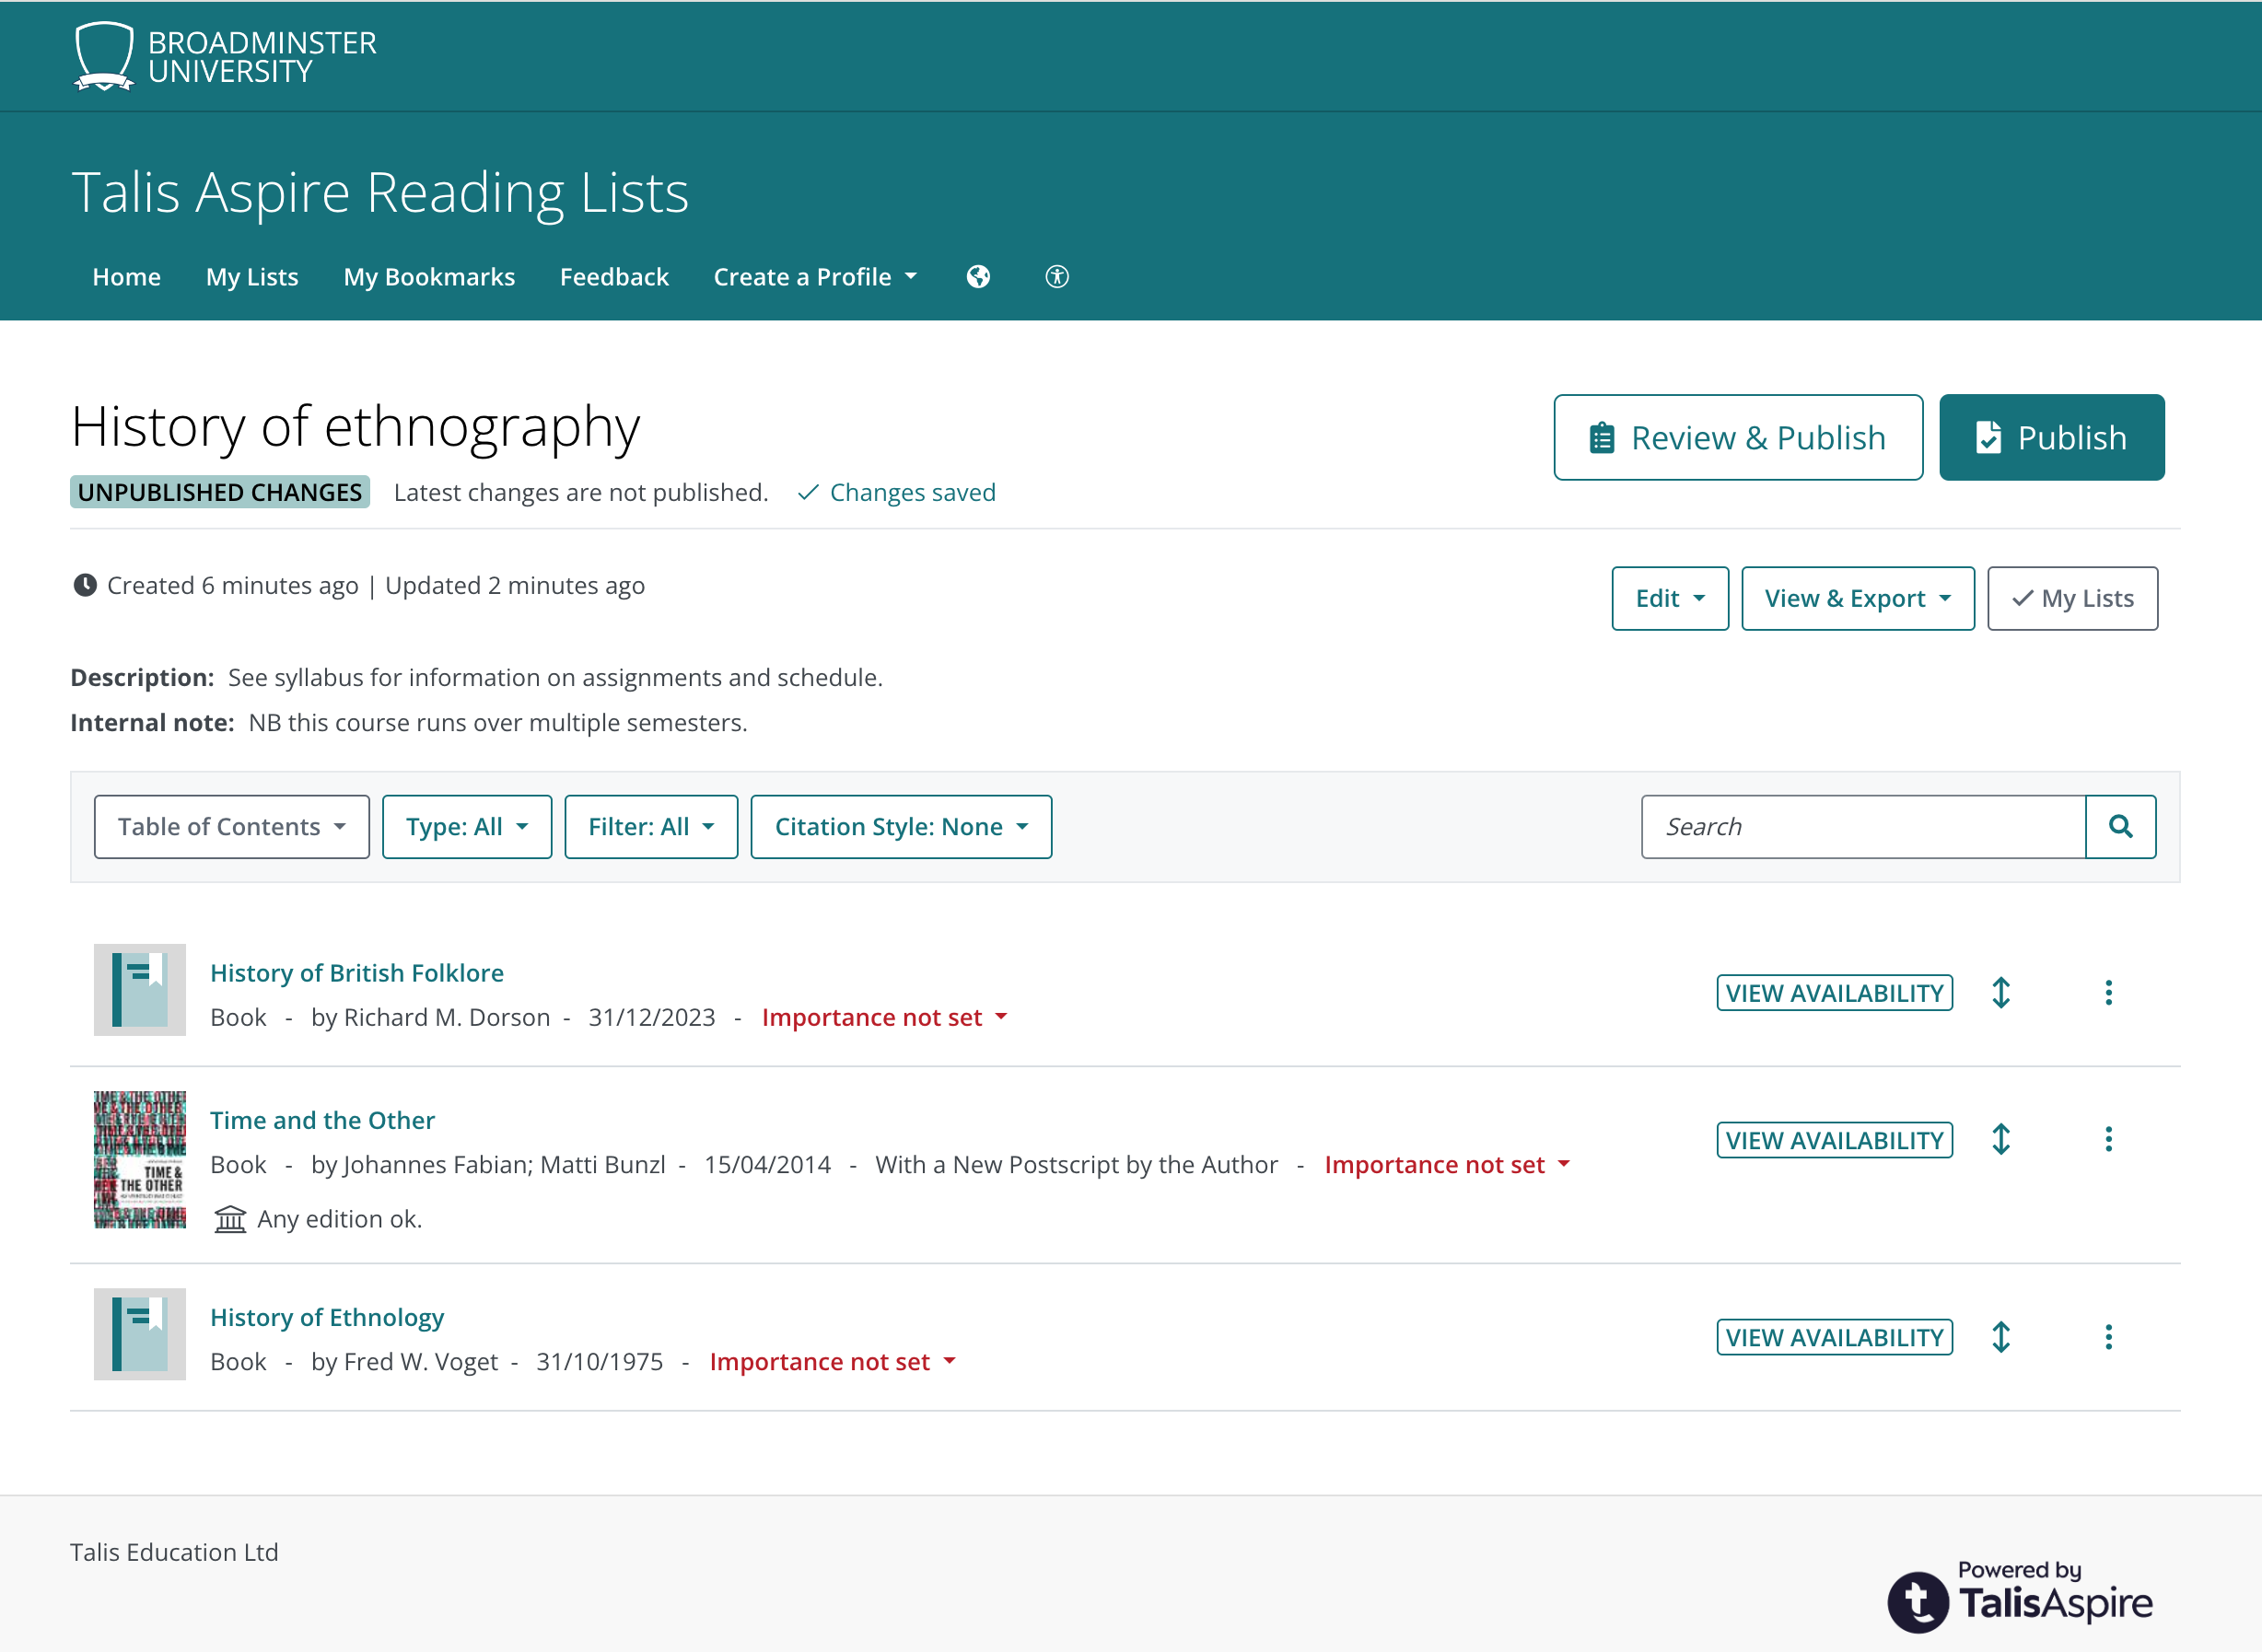
Task: Click the Any edition ok note text
Action: pyautogui.click(x=340, y=1219)
